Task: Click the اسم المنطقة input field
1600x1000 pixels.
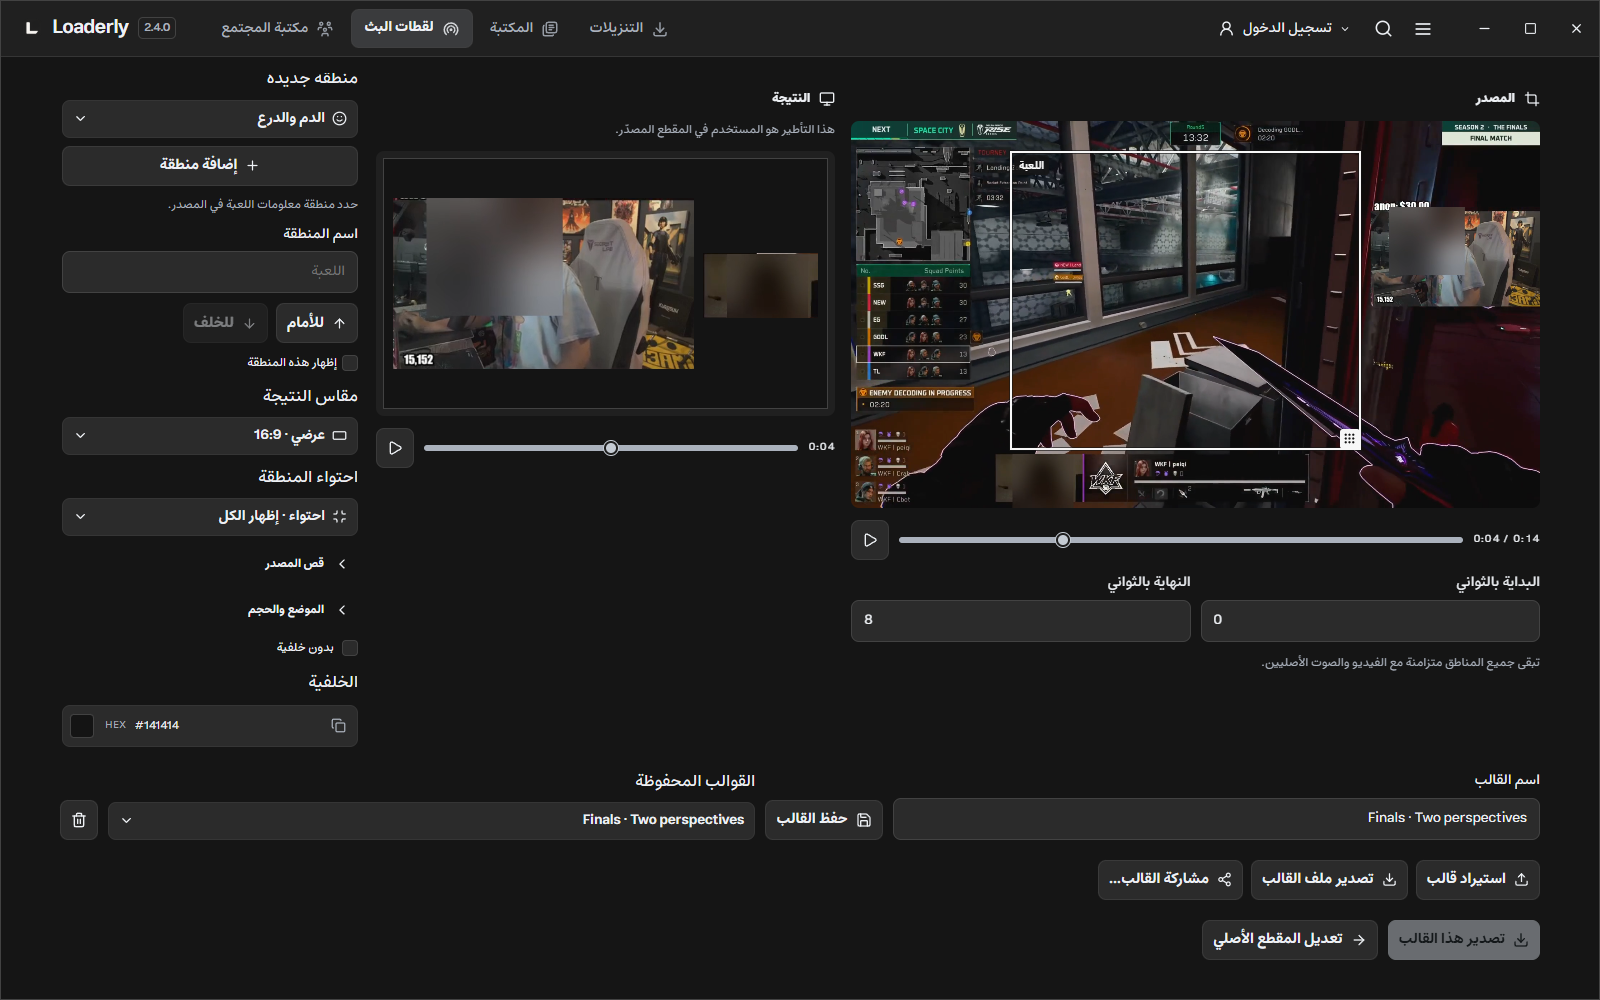Action: coord(210,272)
